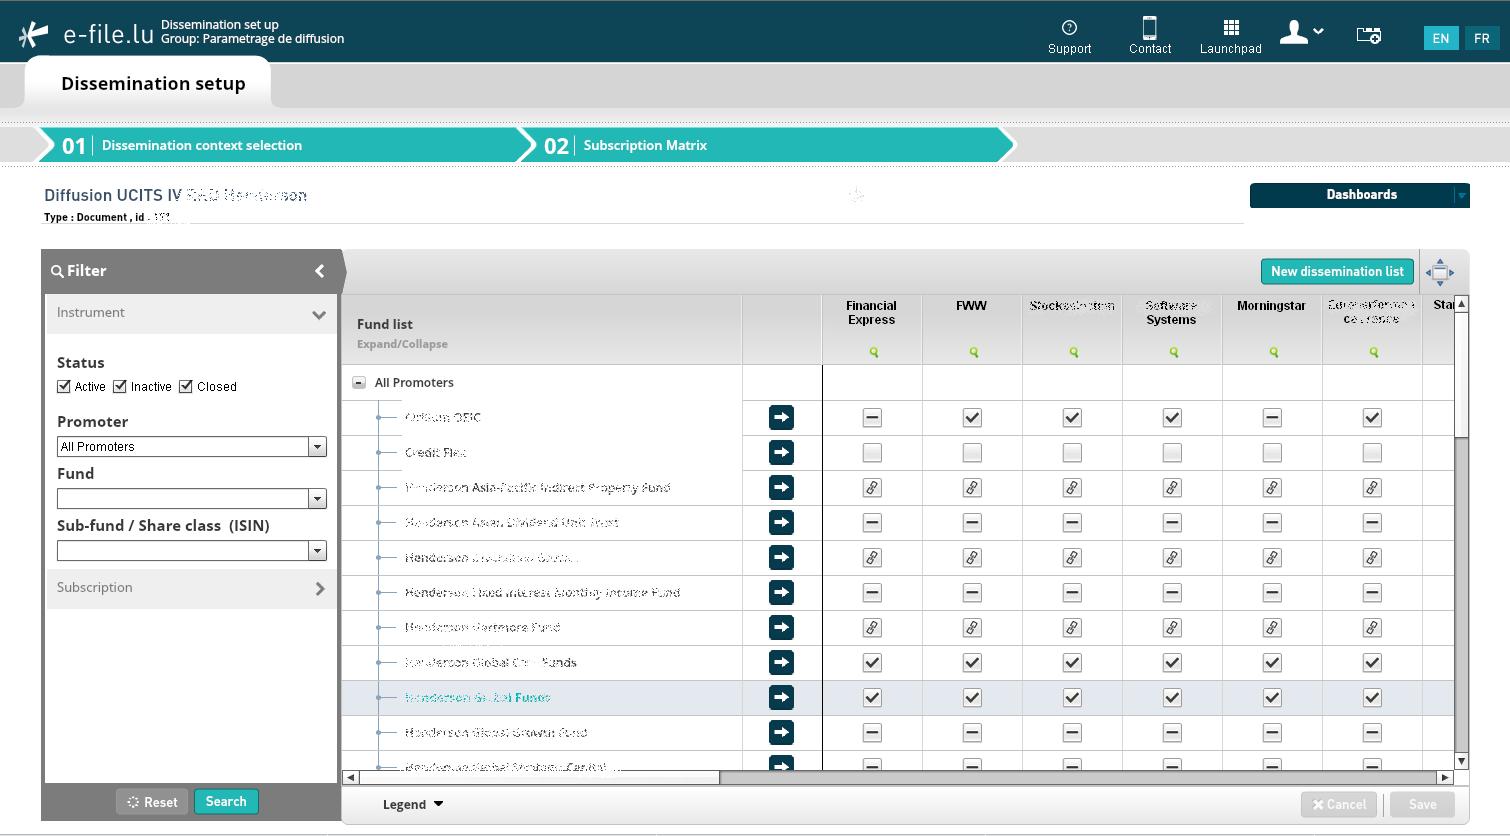Screen dimensions: 1510x836
Task: Click arrow button in the highlighted Global Funds row
Action: coord(781,697)
